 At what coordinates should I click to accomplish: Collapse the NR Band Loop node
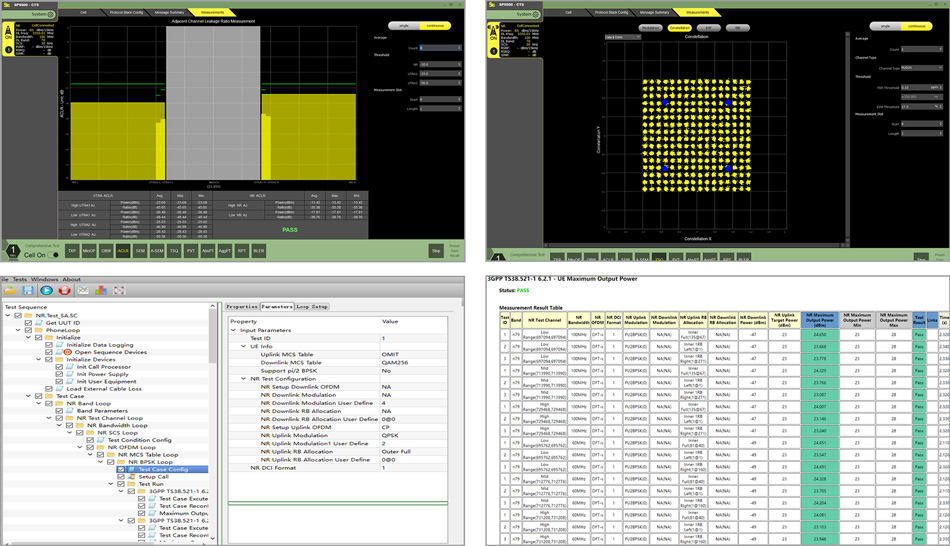[39, 403]
